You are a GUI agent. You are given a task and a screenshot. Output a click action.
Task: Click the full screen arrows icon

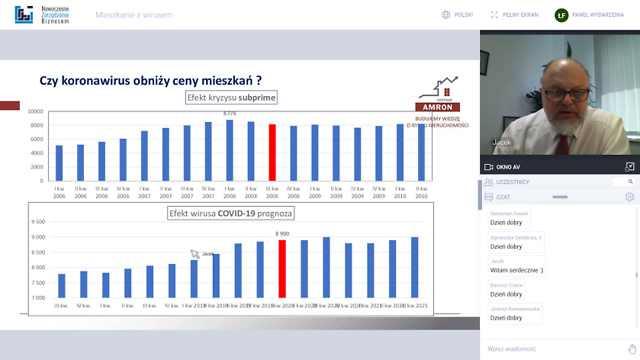(x=494, y=15)
